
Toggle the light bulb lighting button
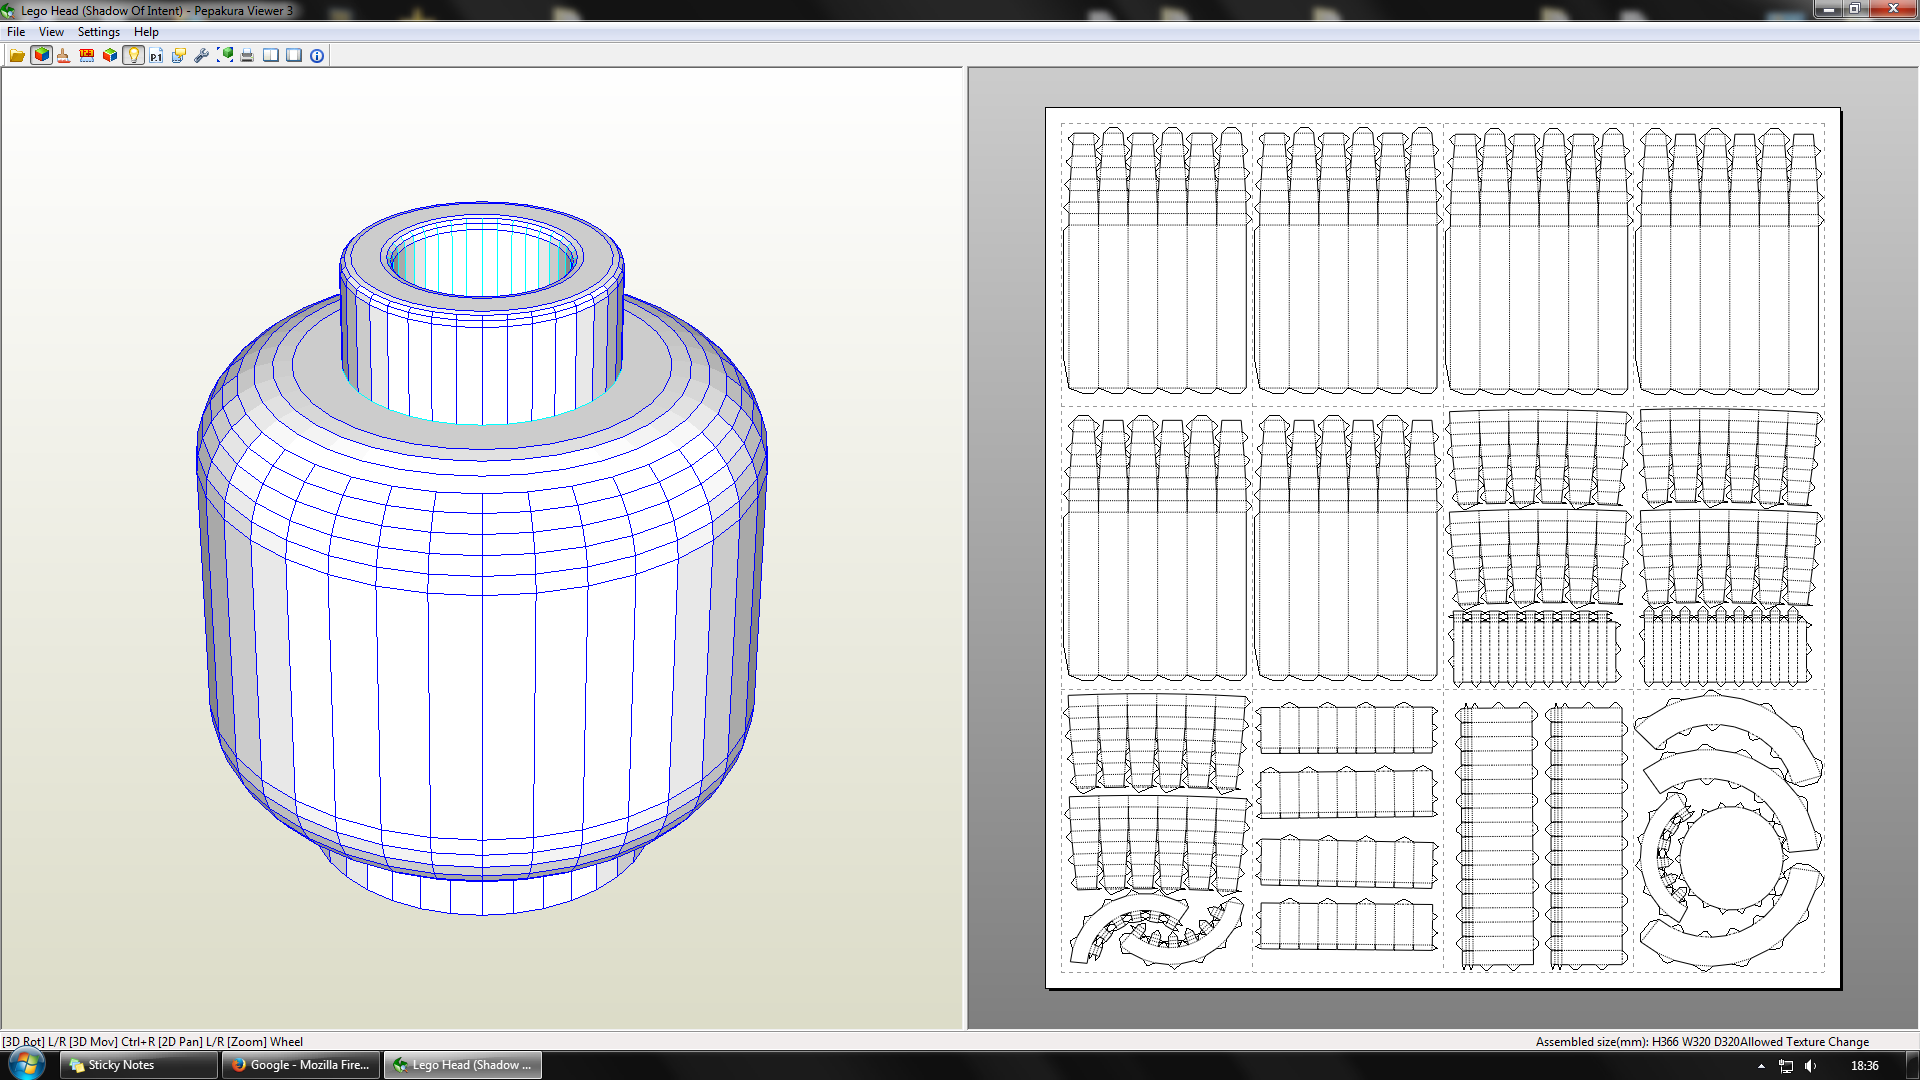click(x=133, y=56)
